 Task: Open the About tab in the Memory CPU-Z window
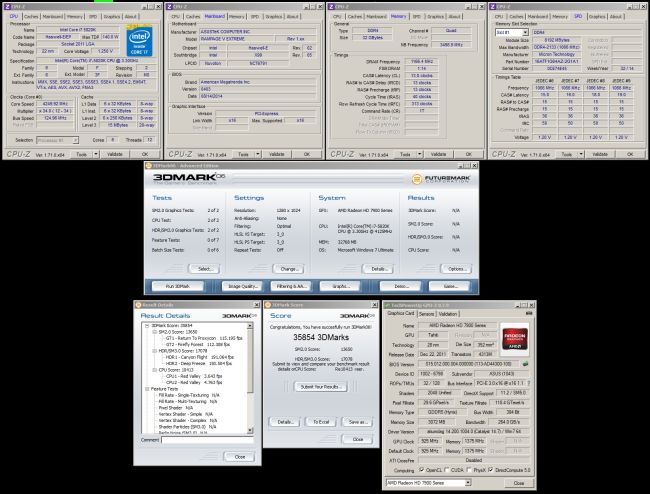tap(454, 17)
